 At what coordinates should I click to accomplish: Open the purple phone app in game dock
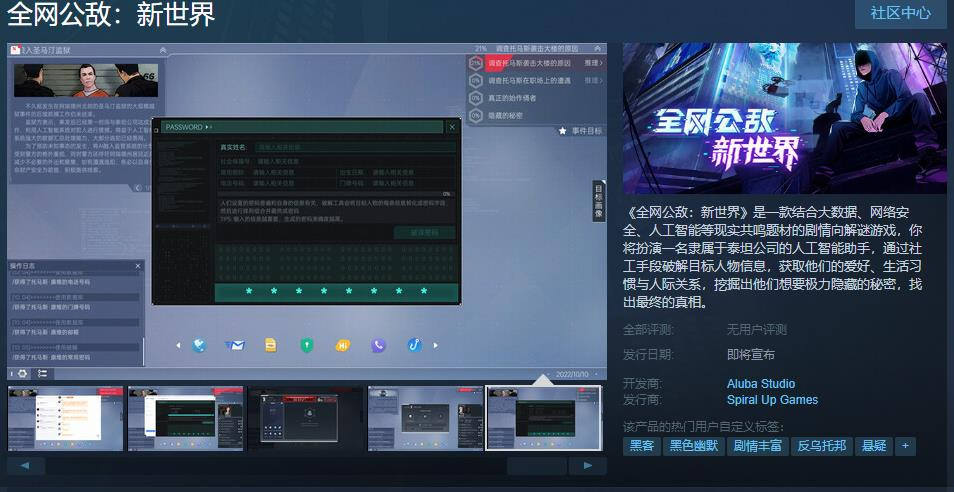tap(378, 345)
